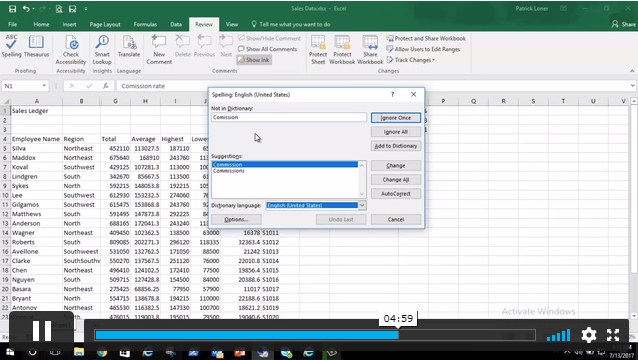Select the suggestion Commissions

click(229, 171)
